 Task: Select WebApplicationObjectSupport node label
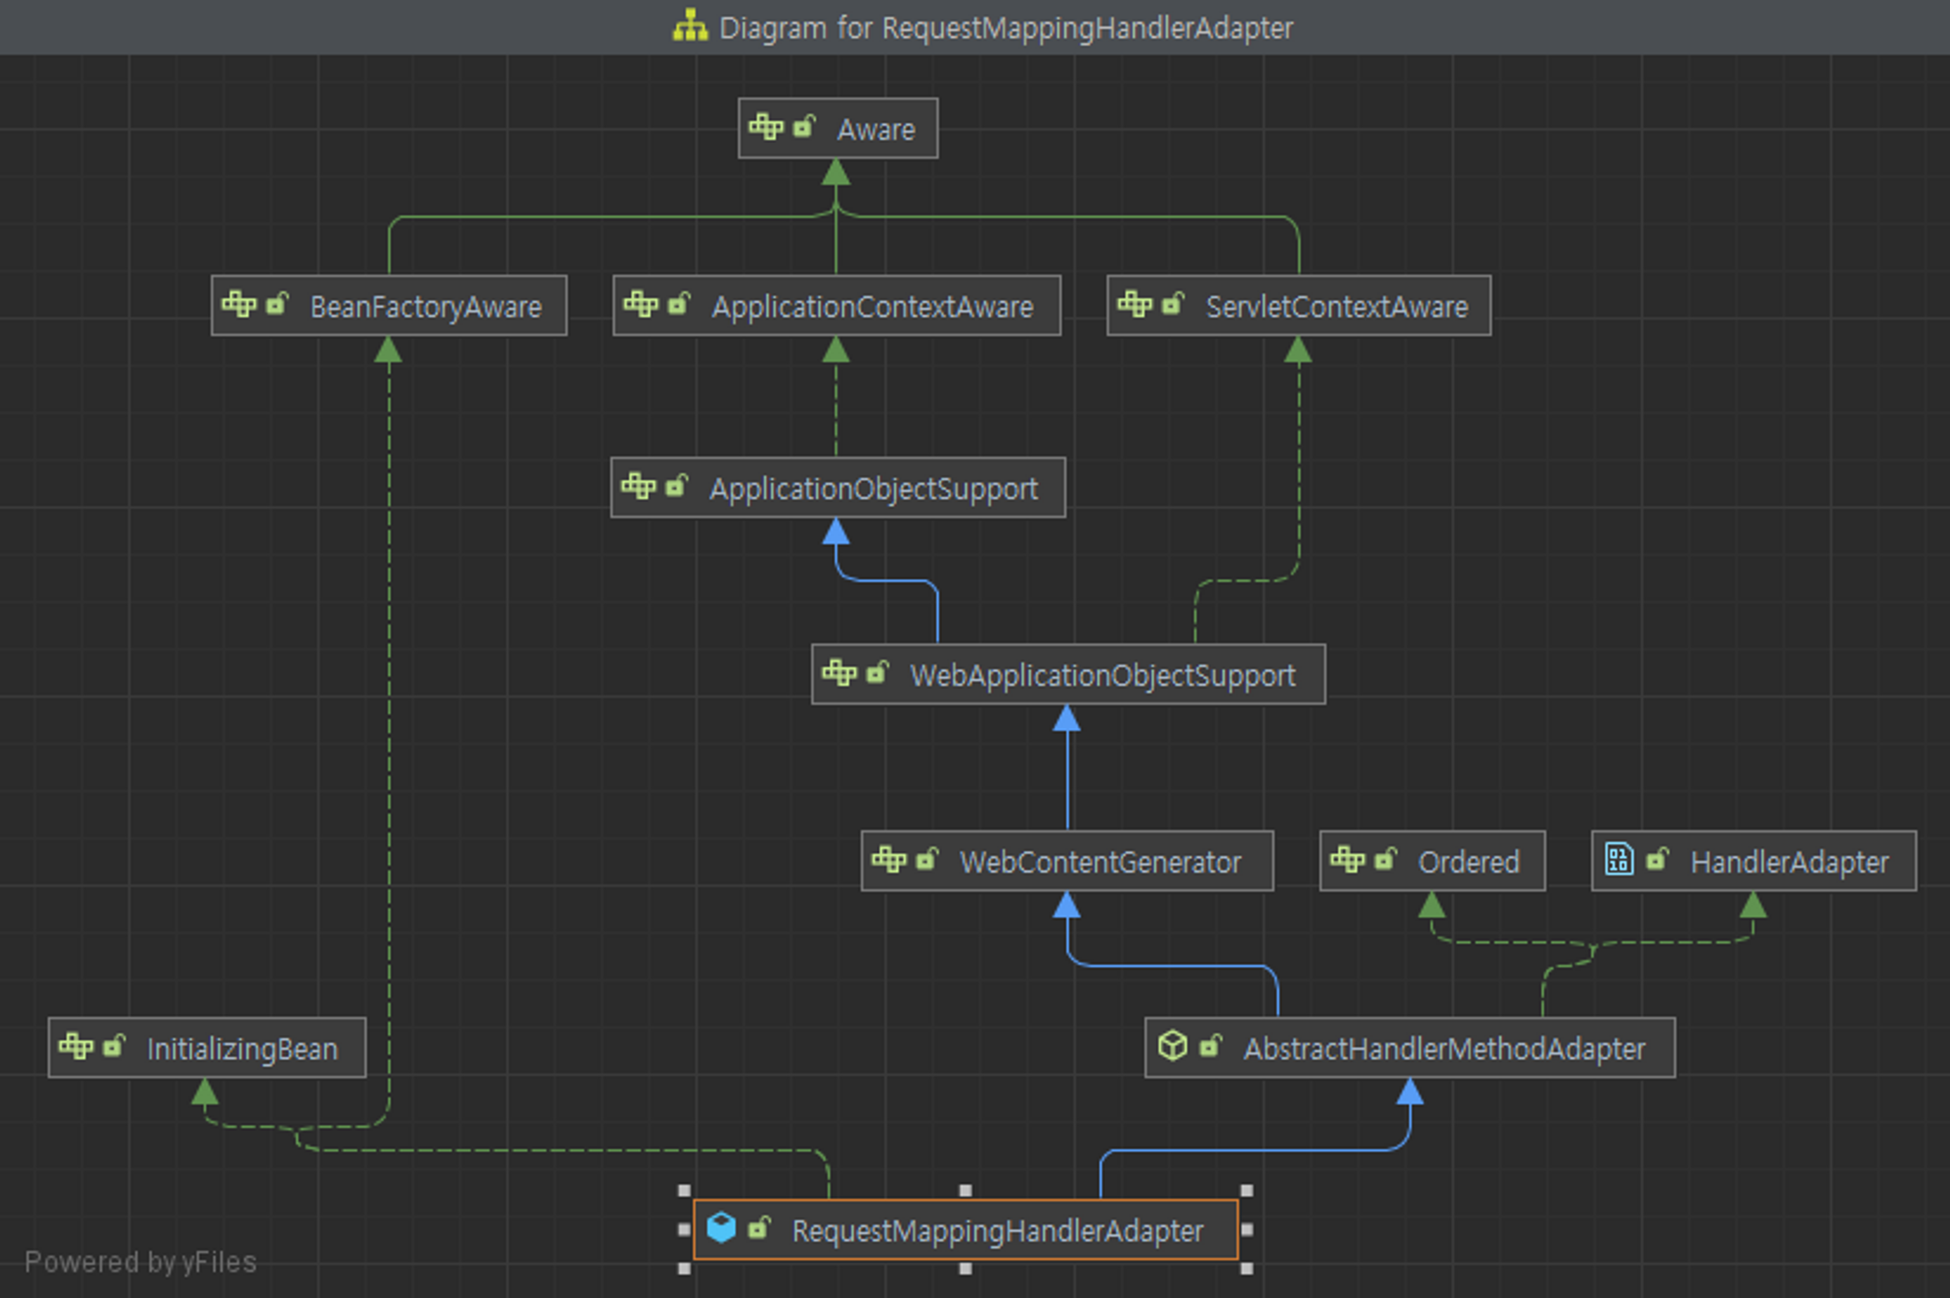pyautogui.click(x=1102, y=676)
